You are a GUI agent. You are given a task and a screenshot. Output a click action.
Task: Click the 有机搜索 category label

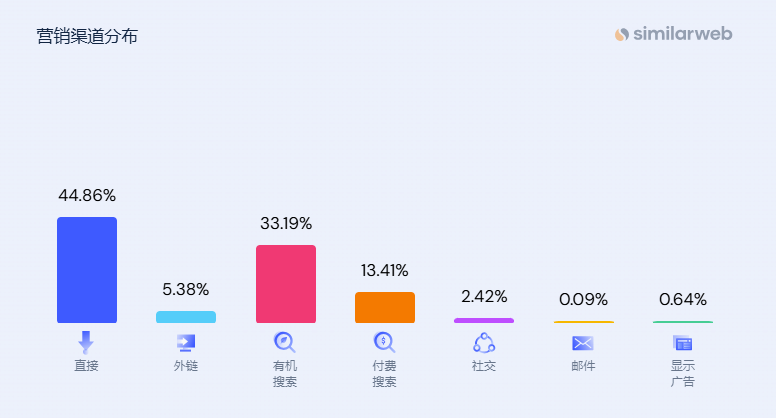pos(285,374)
